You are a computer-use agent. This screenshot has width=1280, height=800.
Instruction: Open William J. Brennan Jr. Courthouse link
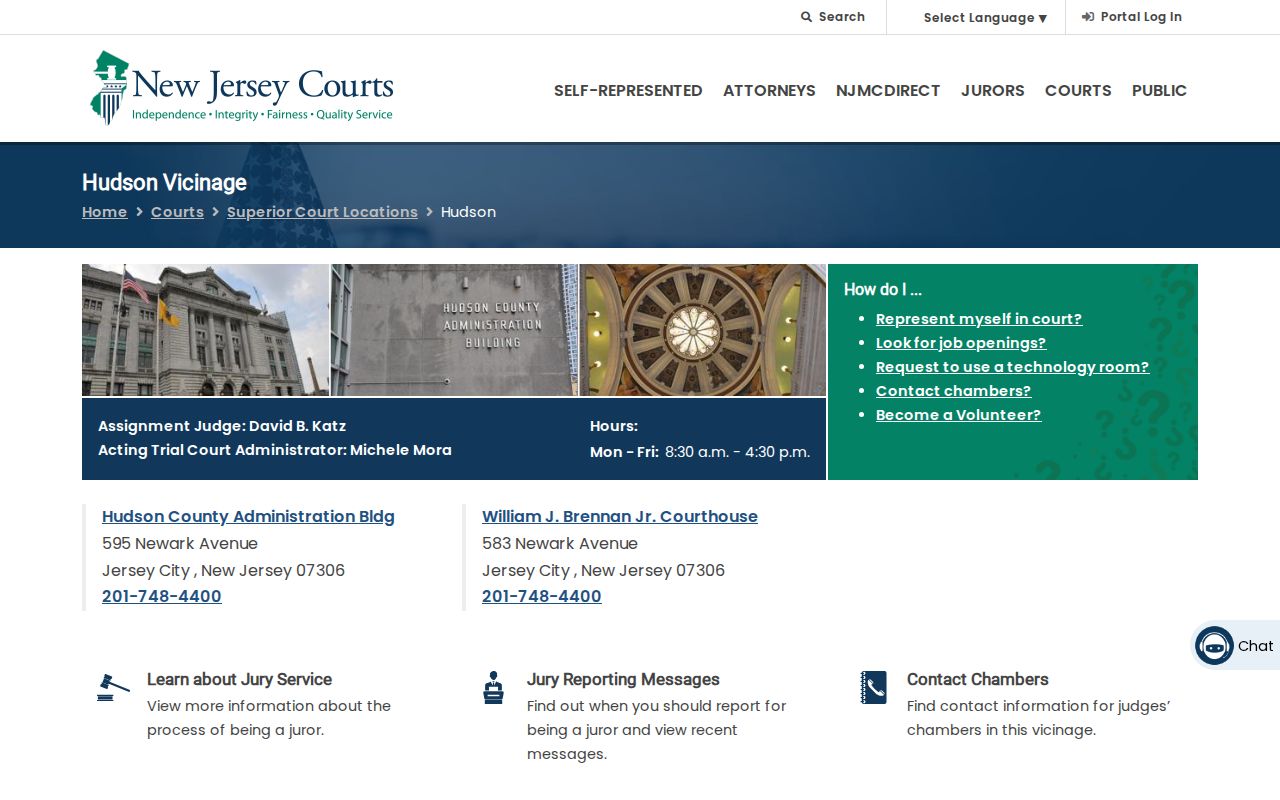point(620,516)
